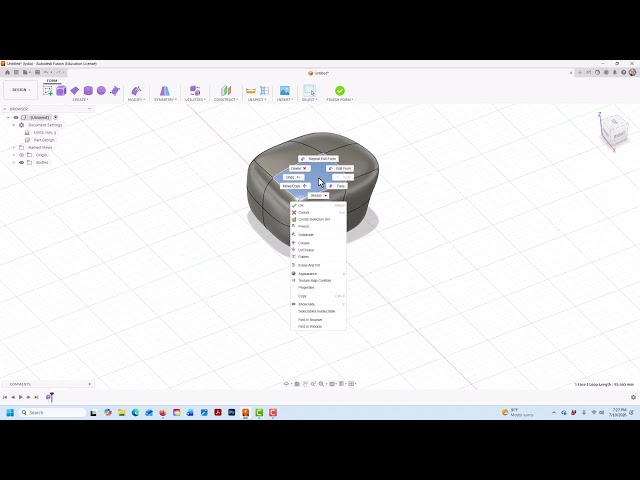Viewport: 640px width, 480px height.
Task: Click the Grid and Snaps icon
Action: click(341, 384)
